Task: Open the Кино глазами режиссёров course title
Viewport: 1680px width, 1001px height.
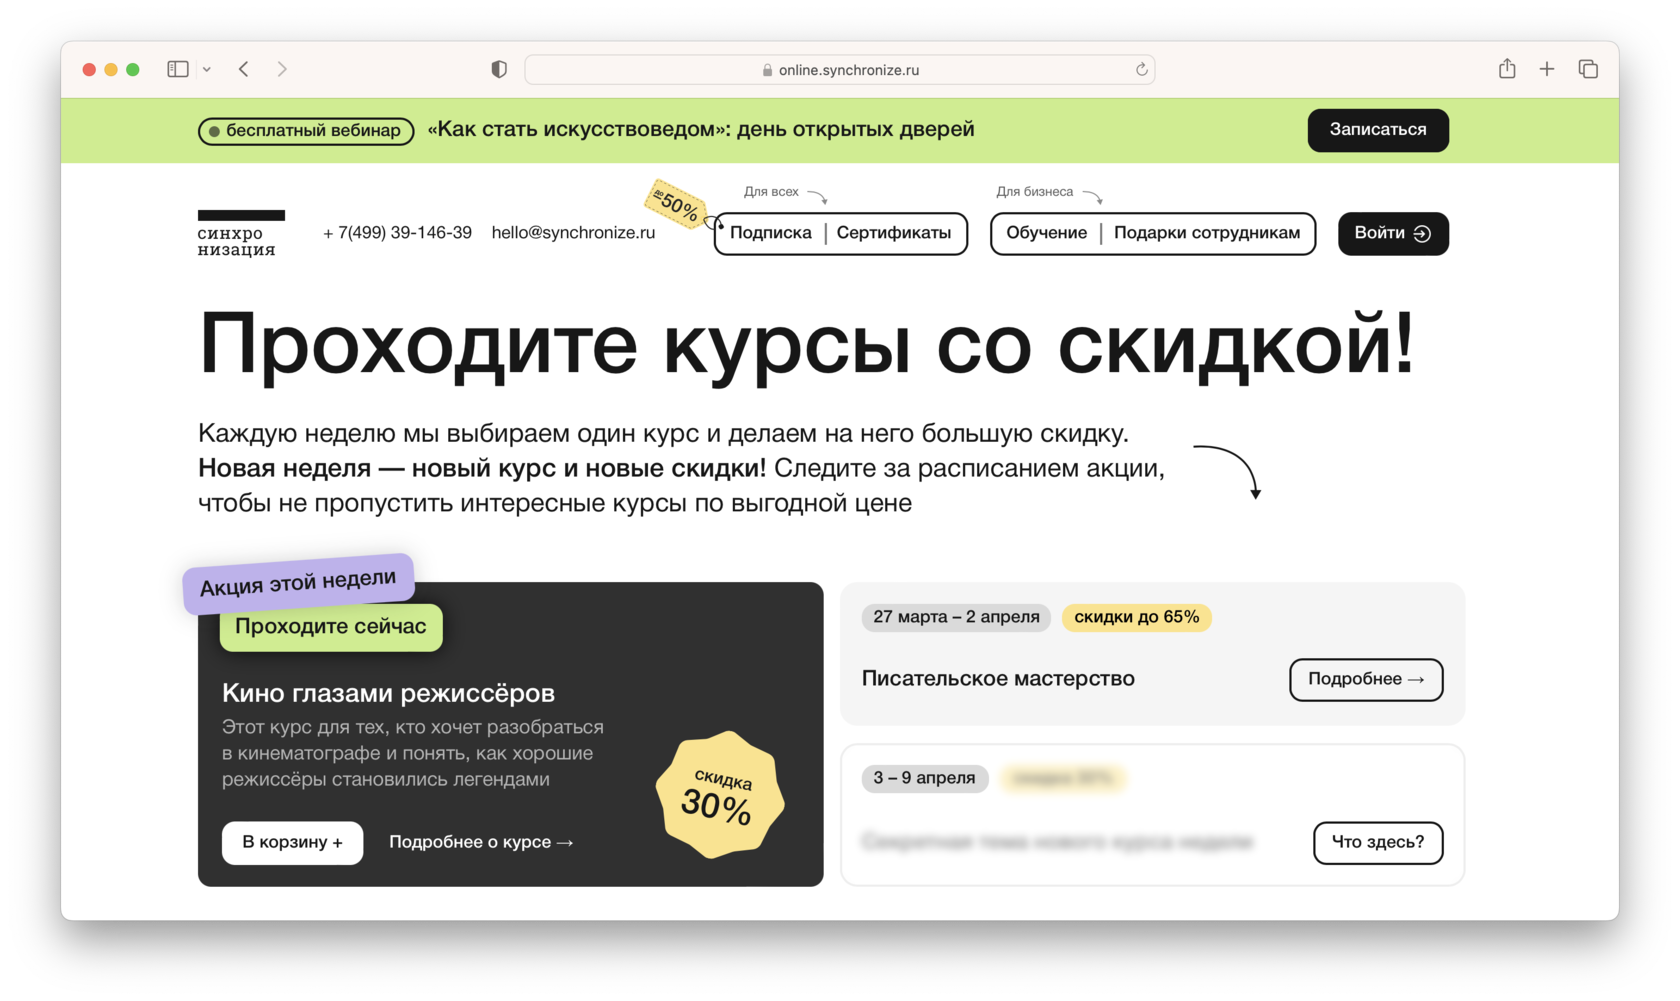Action: tap(388, 693)
